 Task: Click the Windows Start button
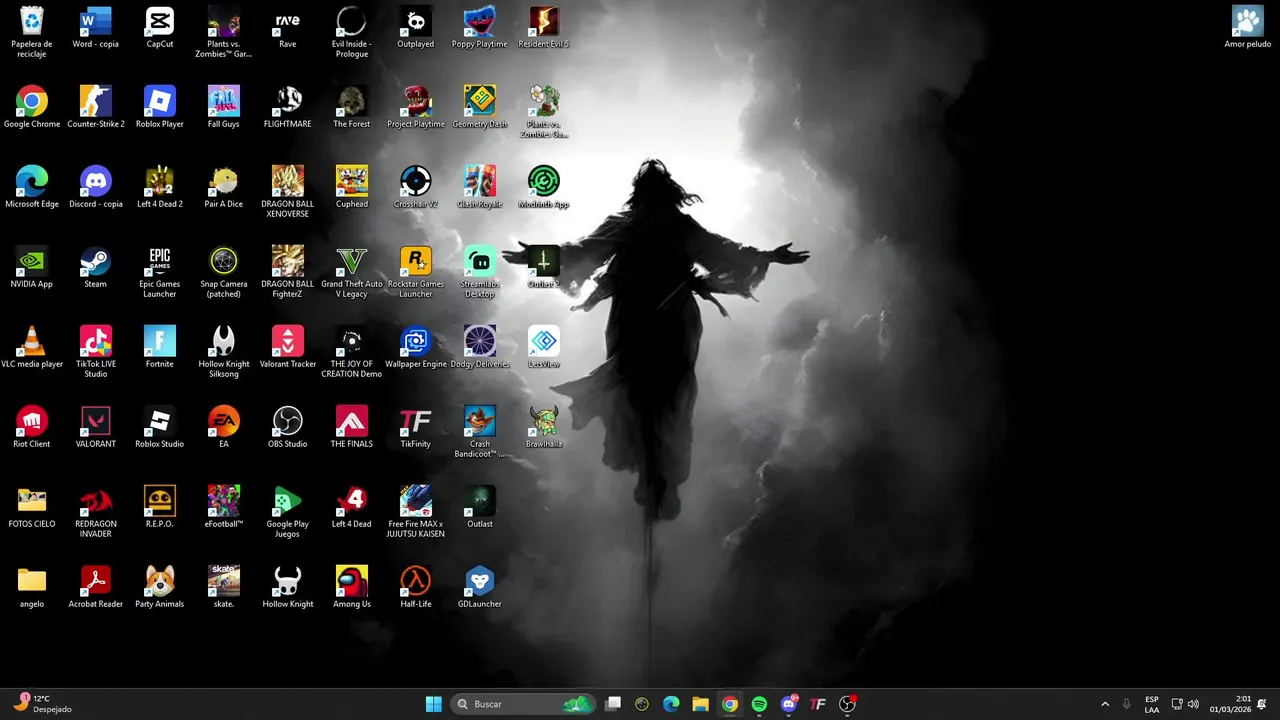(434, 704)
